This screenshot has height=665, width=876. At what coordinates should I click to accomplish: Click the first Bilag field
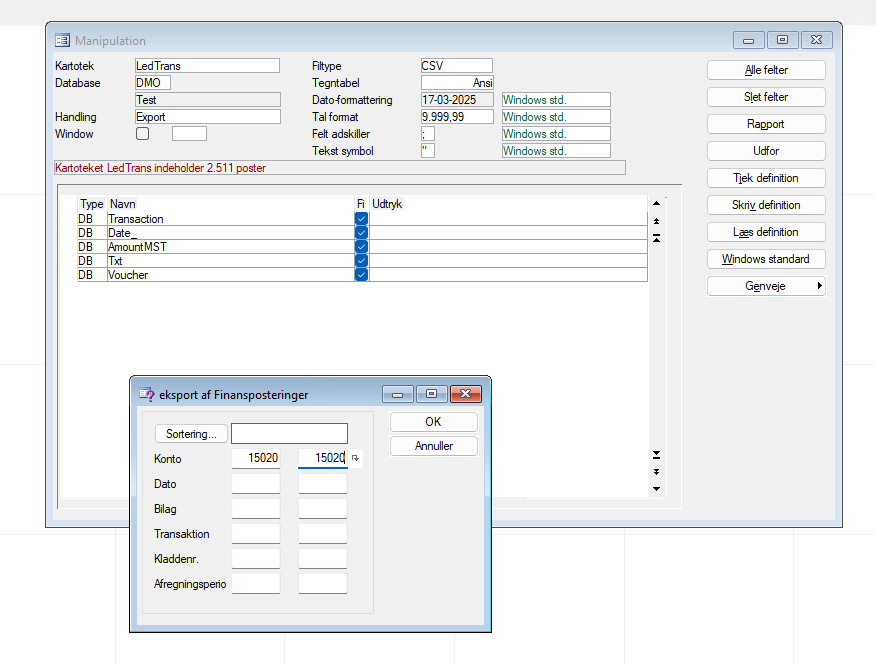coord(256,509)
